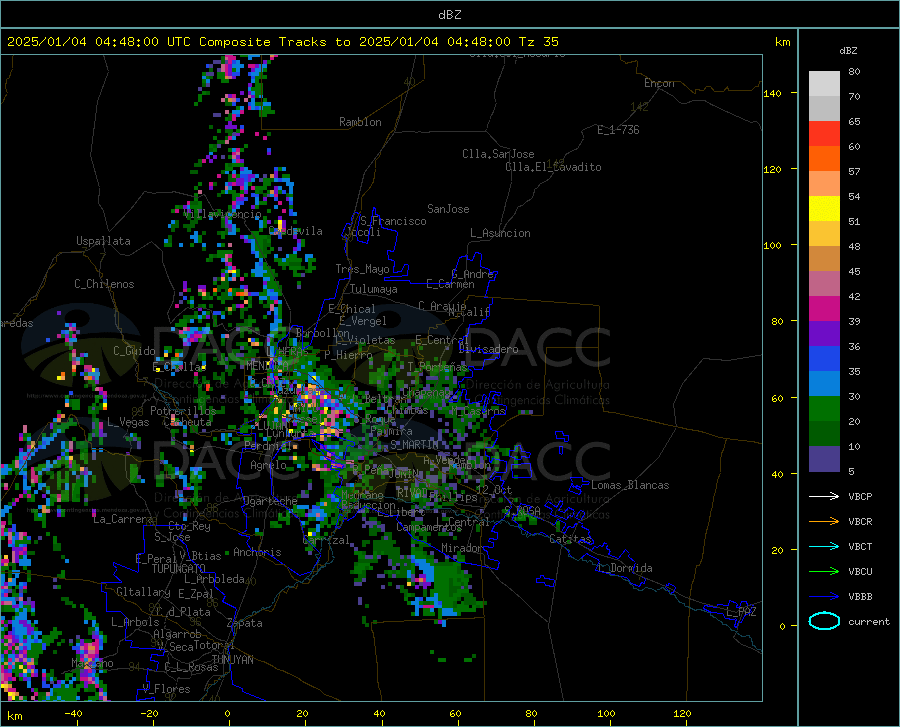Click the 'TUPUNGATO' map label

click(179, 569)
